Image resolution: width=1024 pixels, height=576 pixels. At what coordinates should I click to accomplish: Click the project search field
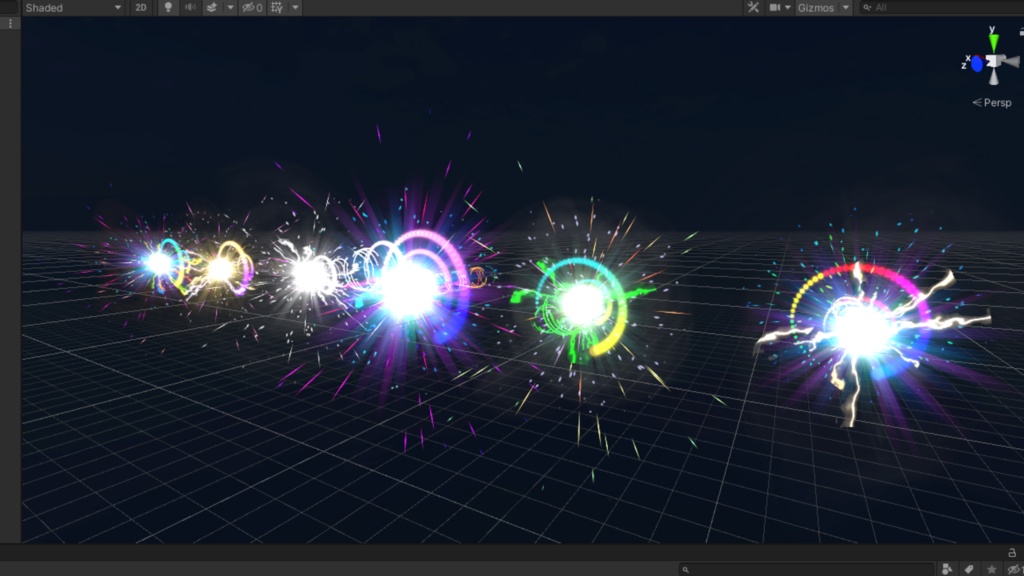tap(807, 569)
